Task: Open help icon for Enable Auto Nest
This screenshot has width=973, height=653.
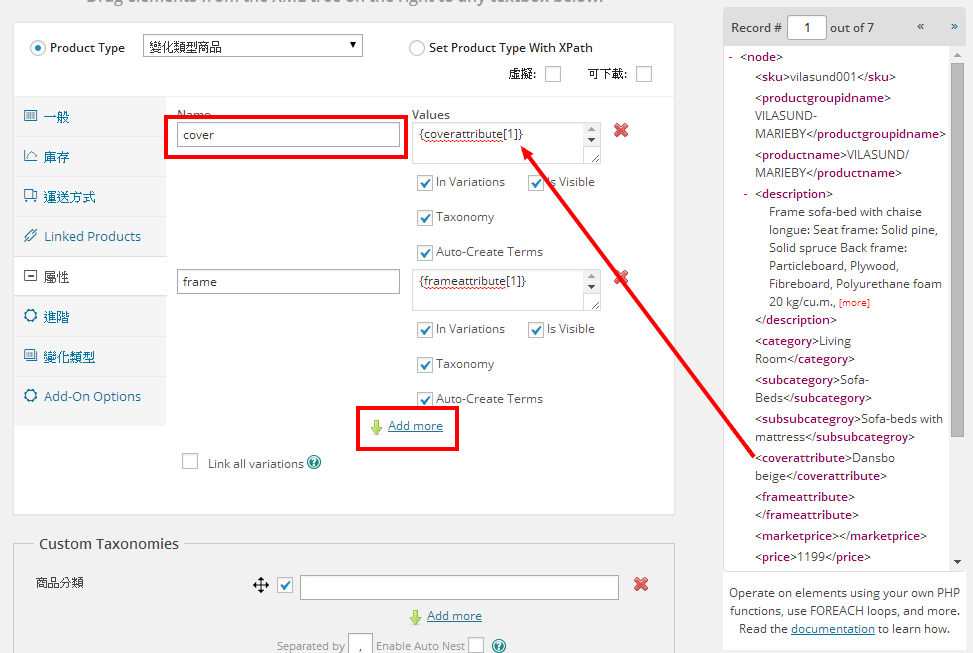Action: 498,646
